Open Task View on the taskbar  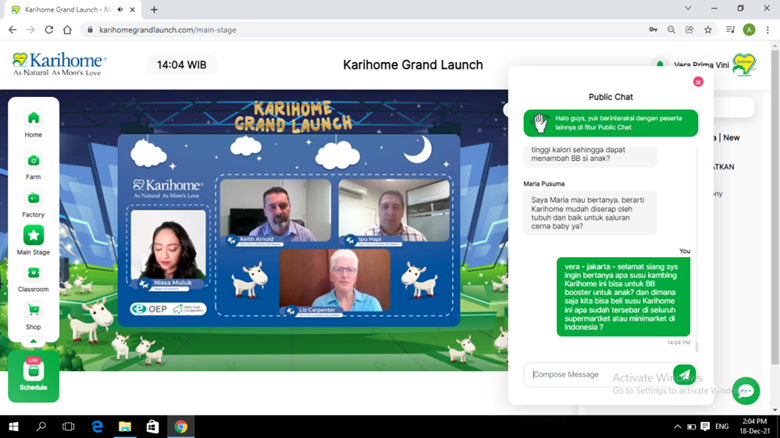69,427
